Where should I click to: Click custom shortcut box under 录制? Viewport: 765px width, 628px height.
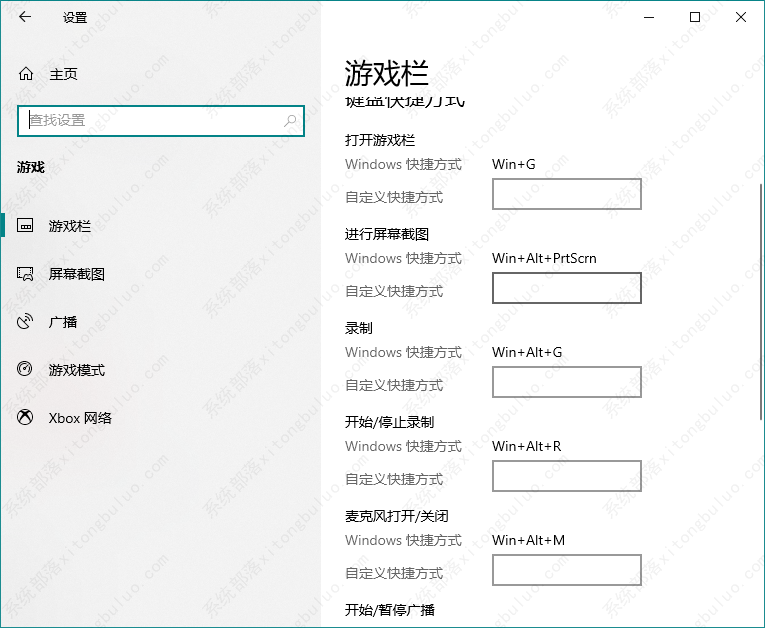pyautogui.click(x=566, y=383)
